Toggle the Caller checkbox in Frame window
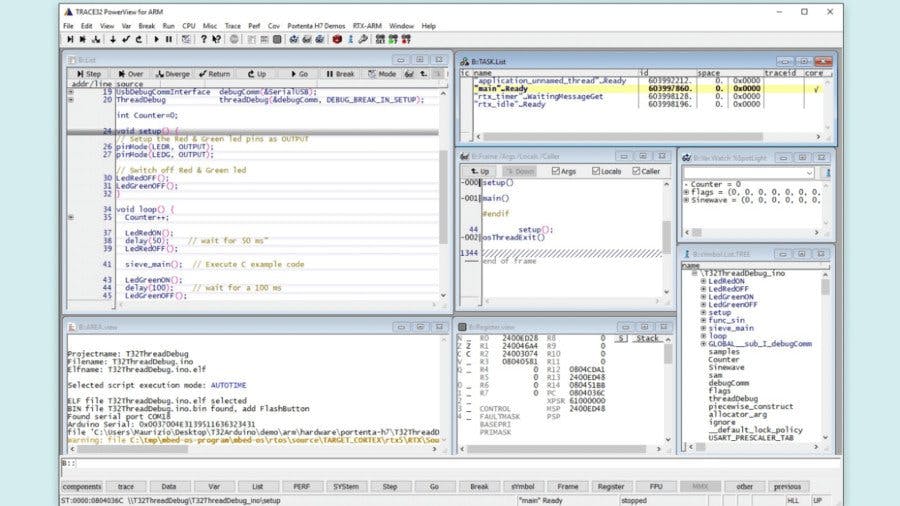The width and height of the screenshot is (900, 506). pos(636,171)
